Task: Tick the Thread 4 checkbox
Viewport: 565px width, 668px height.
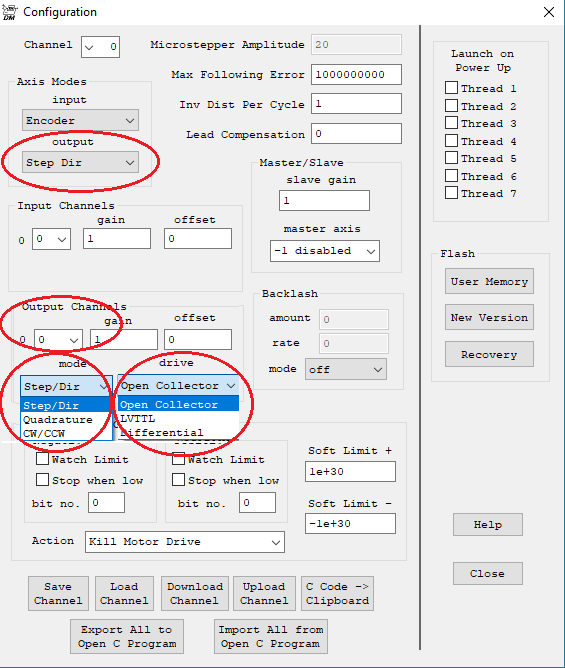Action: tap(451, 141)
